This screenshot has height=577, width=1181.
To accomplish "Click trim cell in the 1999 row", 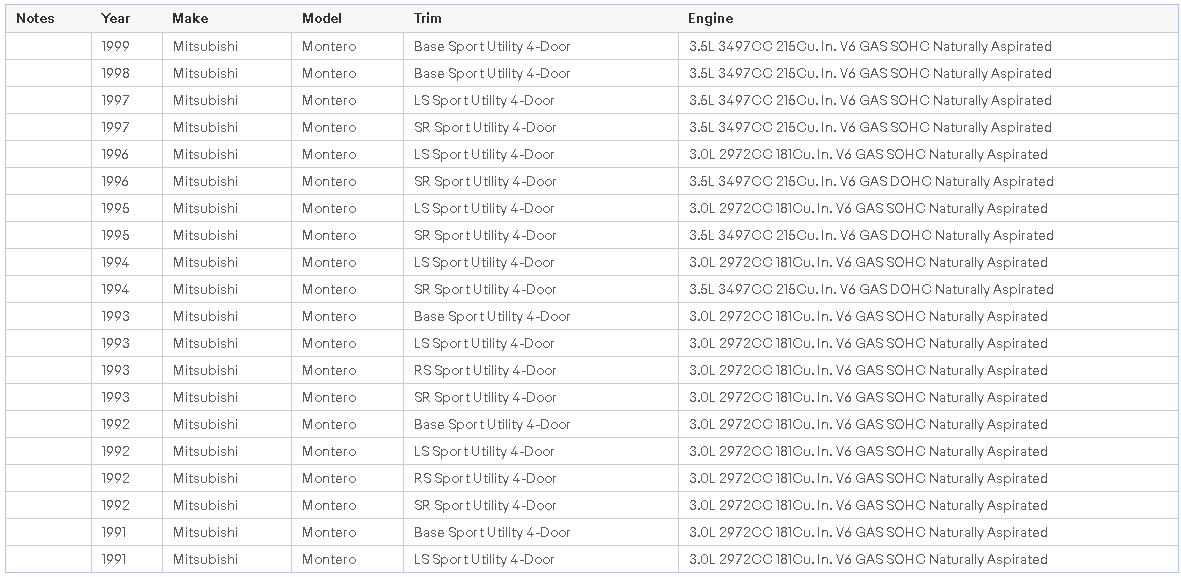I will coord(492,46).
